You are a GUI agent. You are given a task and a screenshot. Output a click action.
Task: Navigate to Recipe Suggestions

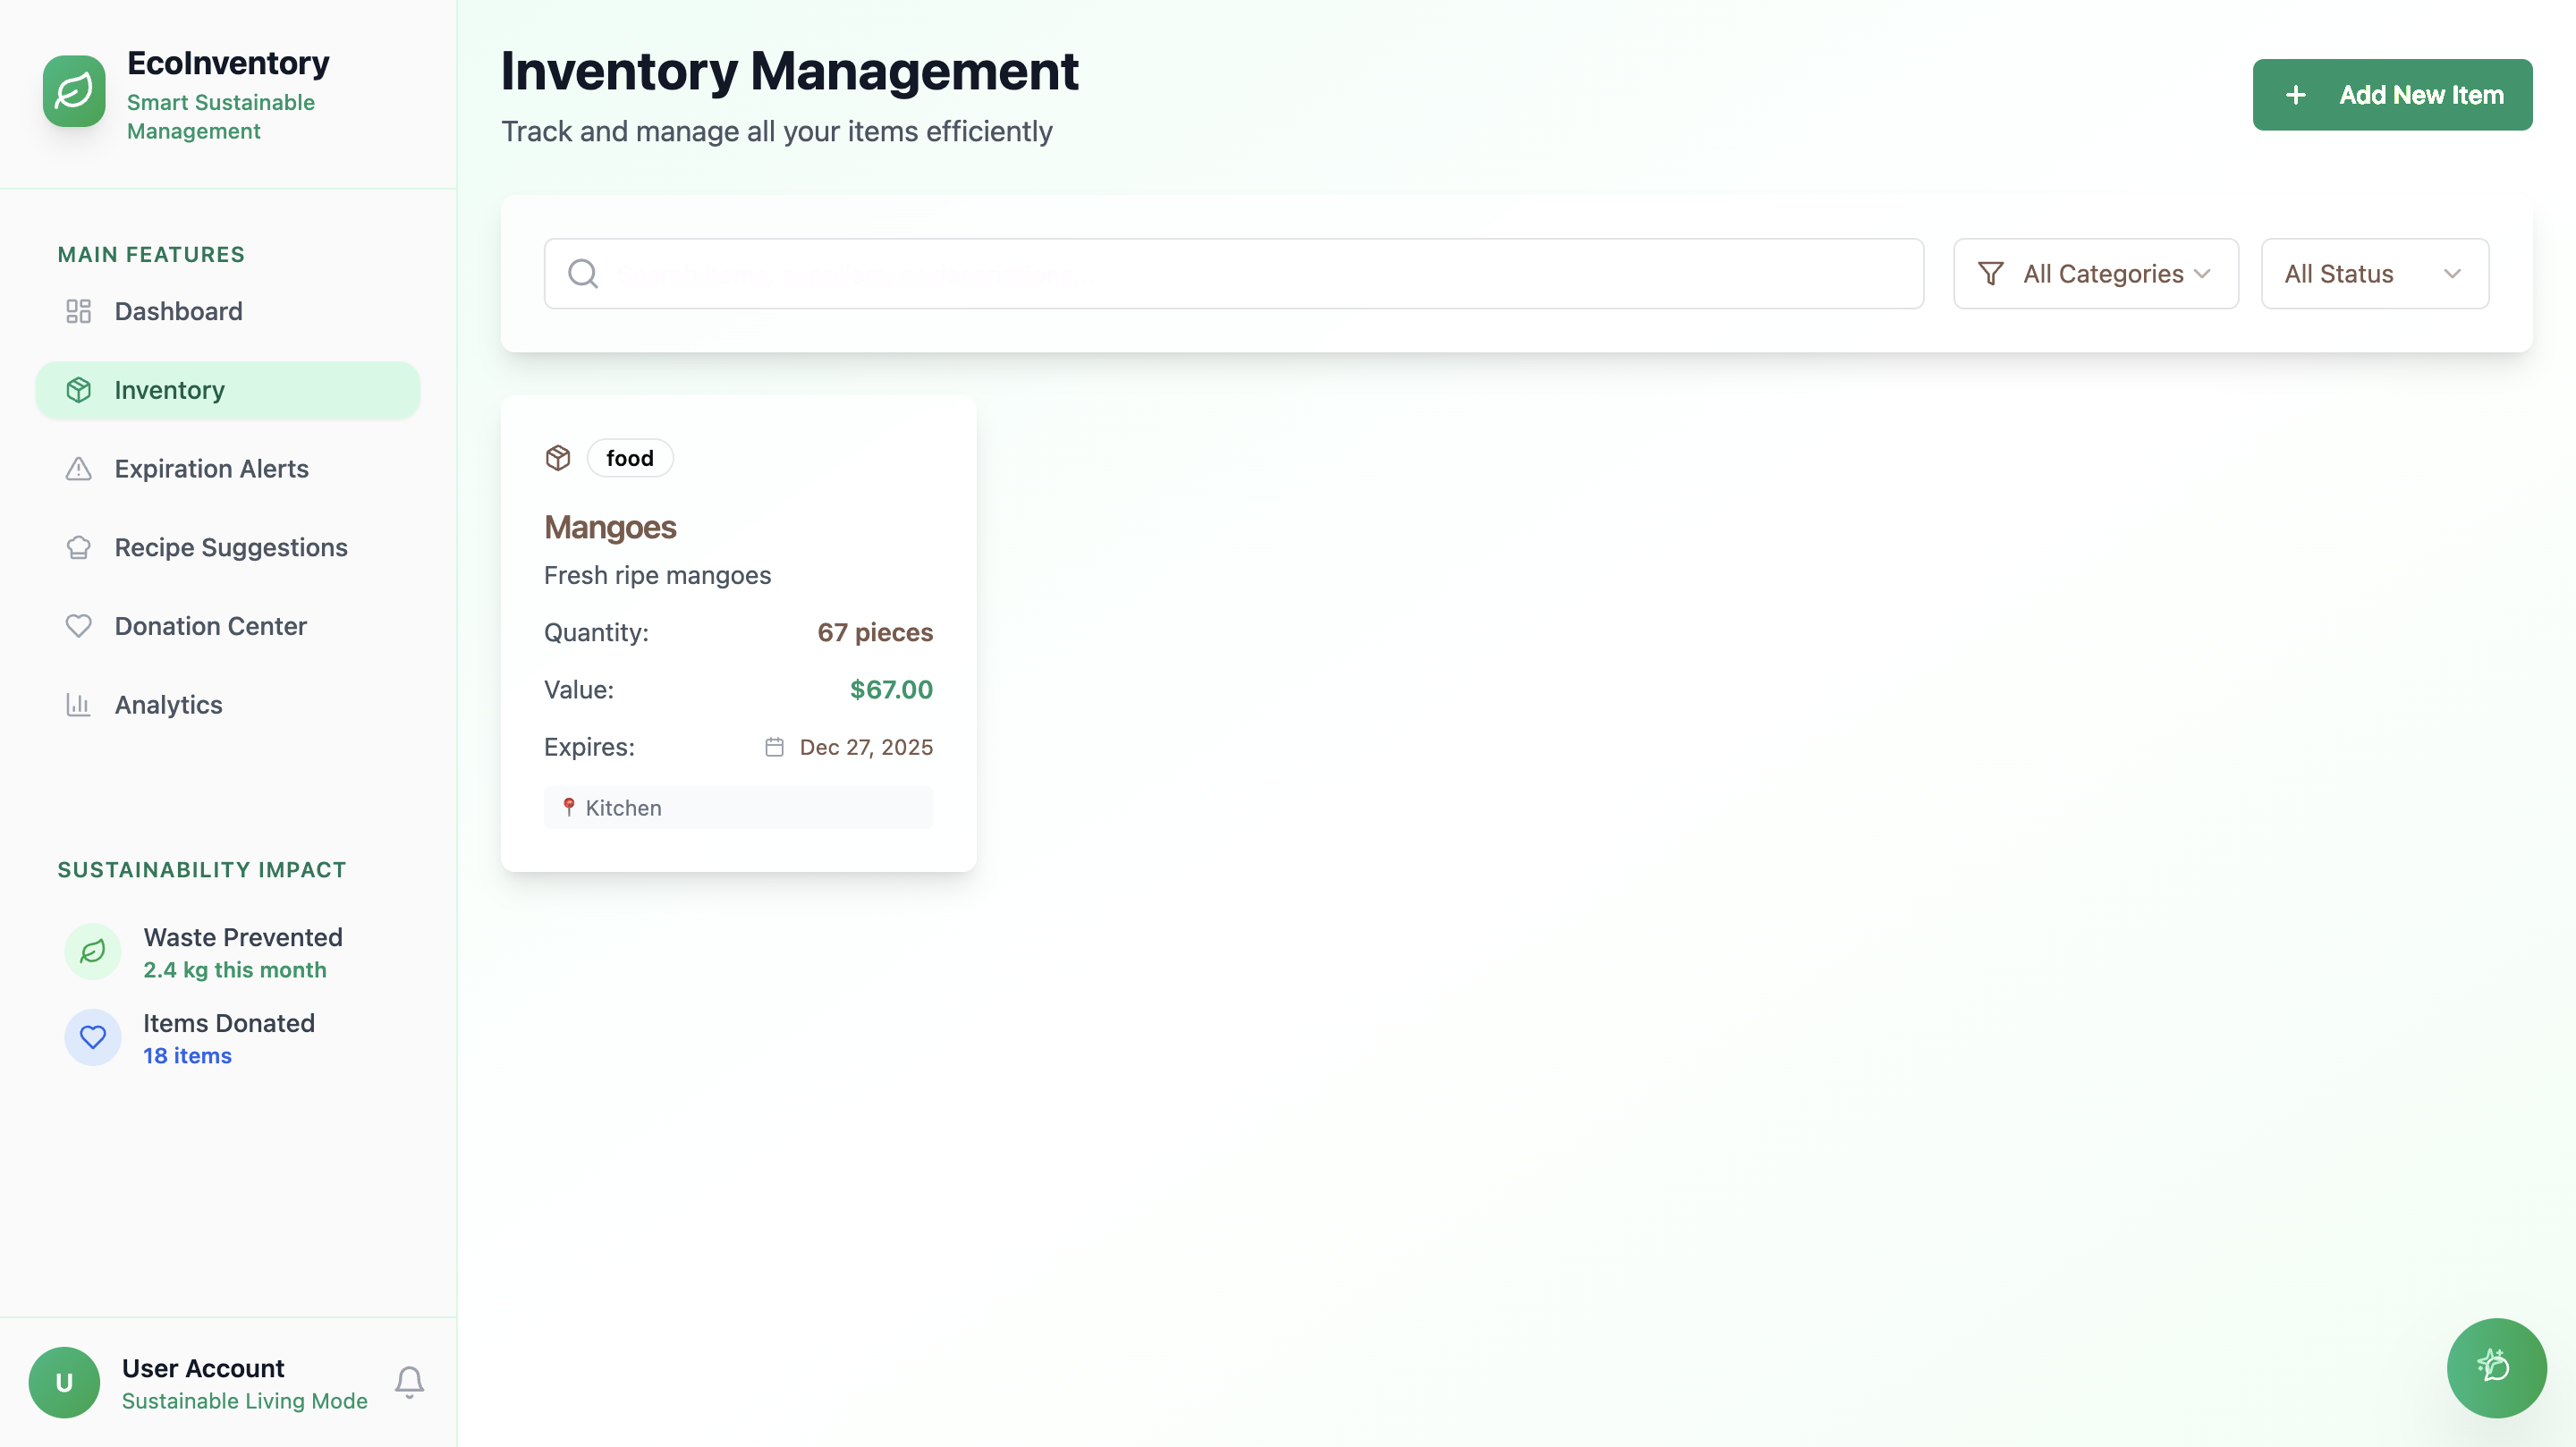click(231, 547)
